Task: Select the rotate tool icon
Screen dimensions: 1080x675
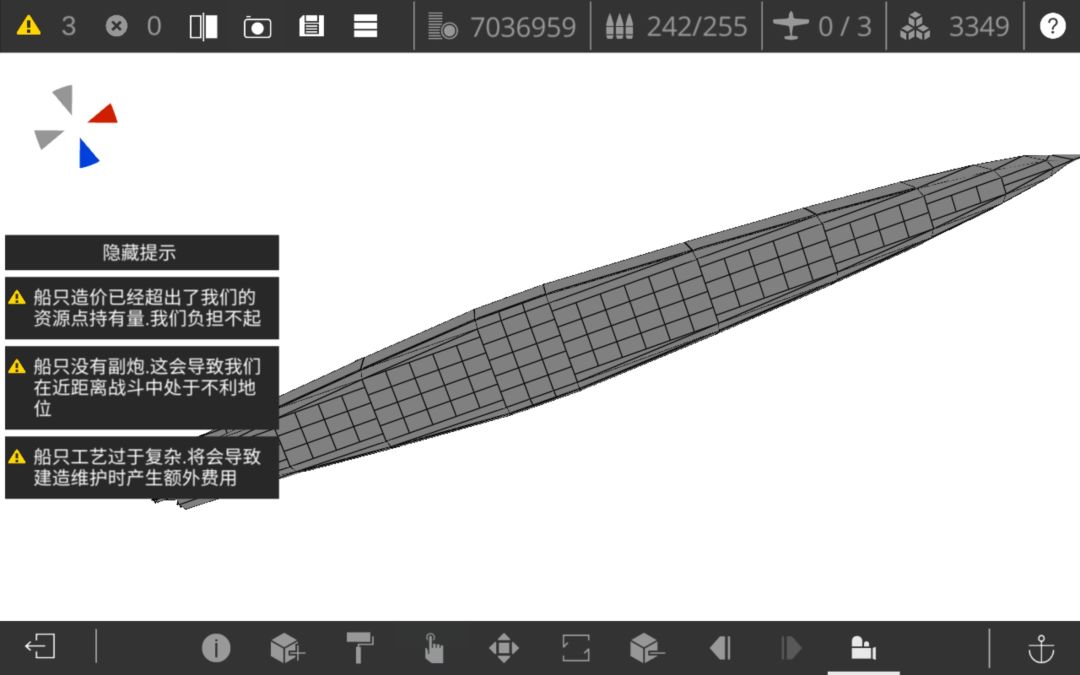Action: pos(576,648)
